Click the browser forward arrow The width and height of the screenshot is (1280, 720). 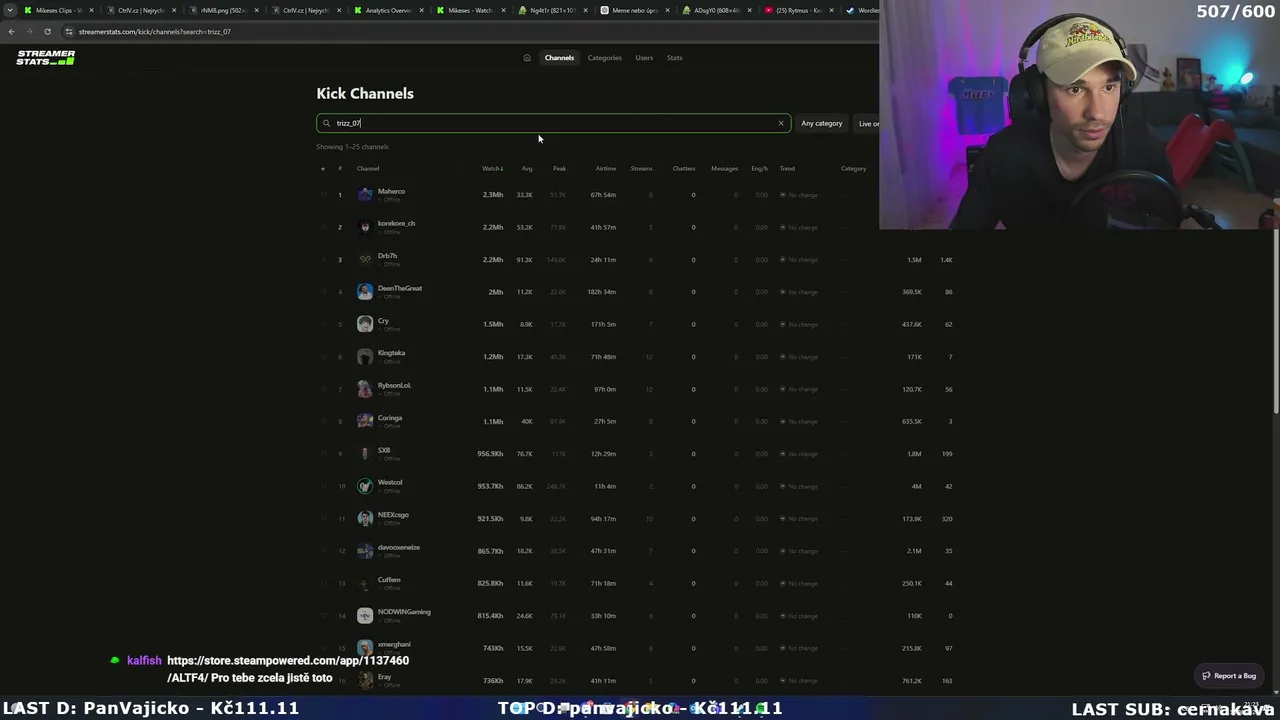tap(29, 31)
